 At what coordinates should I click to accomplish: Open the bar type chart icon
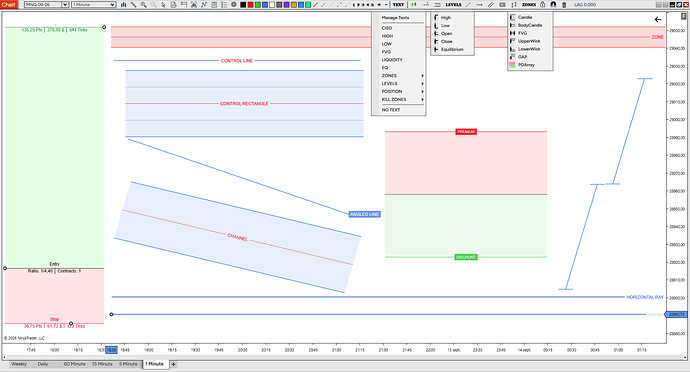[123, 4]
